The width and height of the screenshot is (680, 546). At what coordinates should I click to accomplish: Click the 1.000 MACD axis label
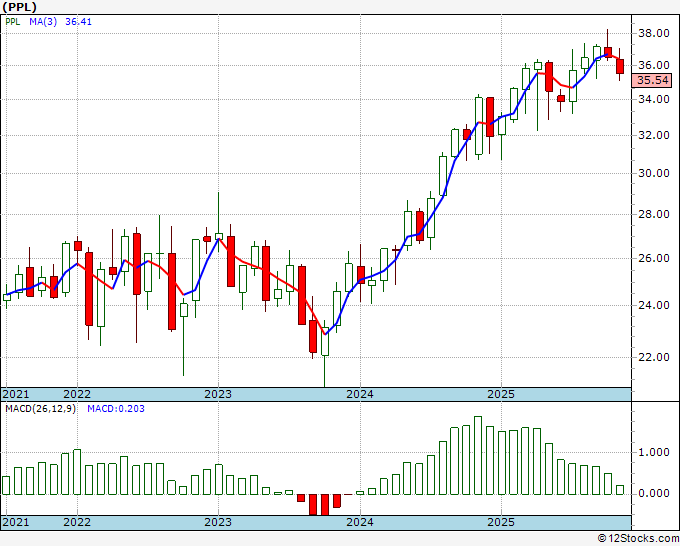pyautogui.click(x=654, y=452)
